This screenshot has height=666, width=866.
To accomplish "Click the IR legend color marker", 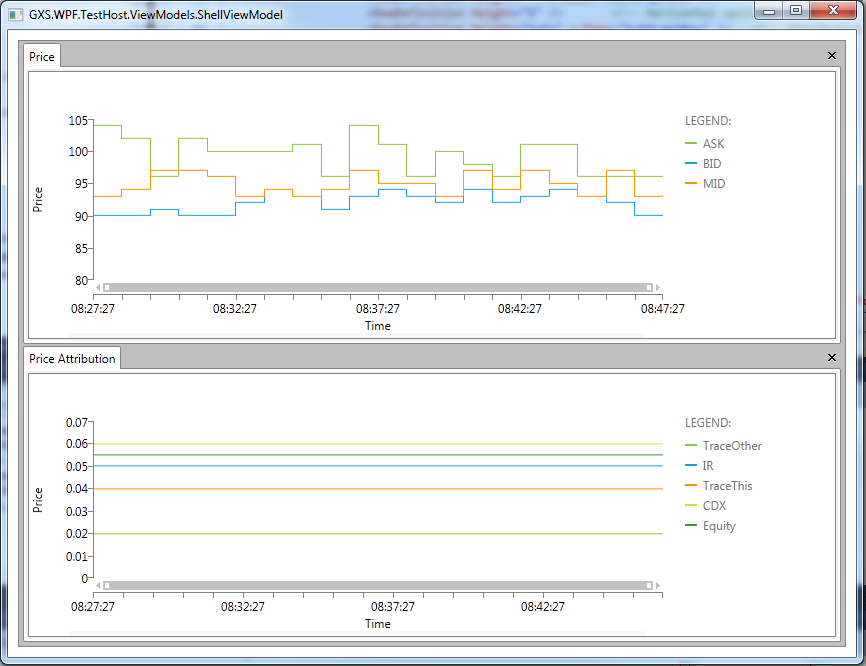I will tap(690, 466).
